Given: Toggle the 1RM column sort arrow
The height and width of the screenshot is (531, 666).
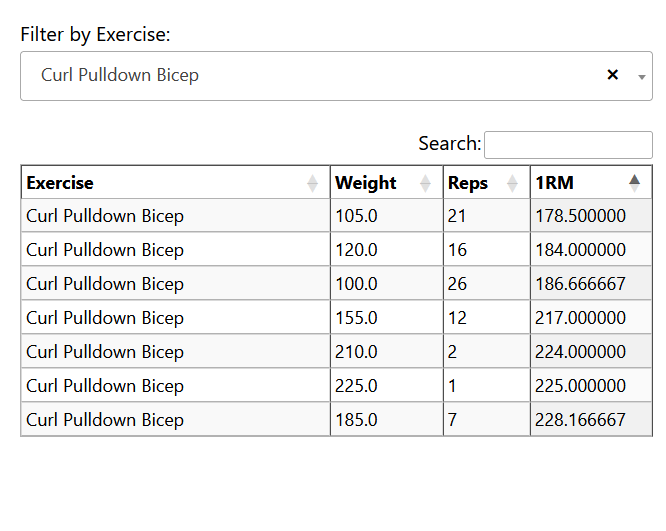Looking at the screenshot, I should pyautogui.click(x=634, y=184).
